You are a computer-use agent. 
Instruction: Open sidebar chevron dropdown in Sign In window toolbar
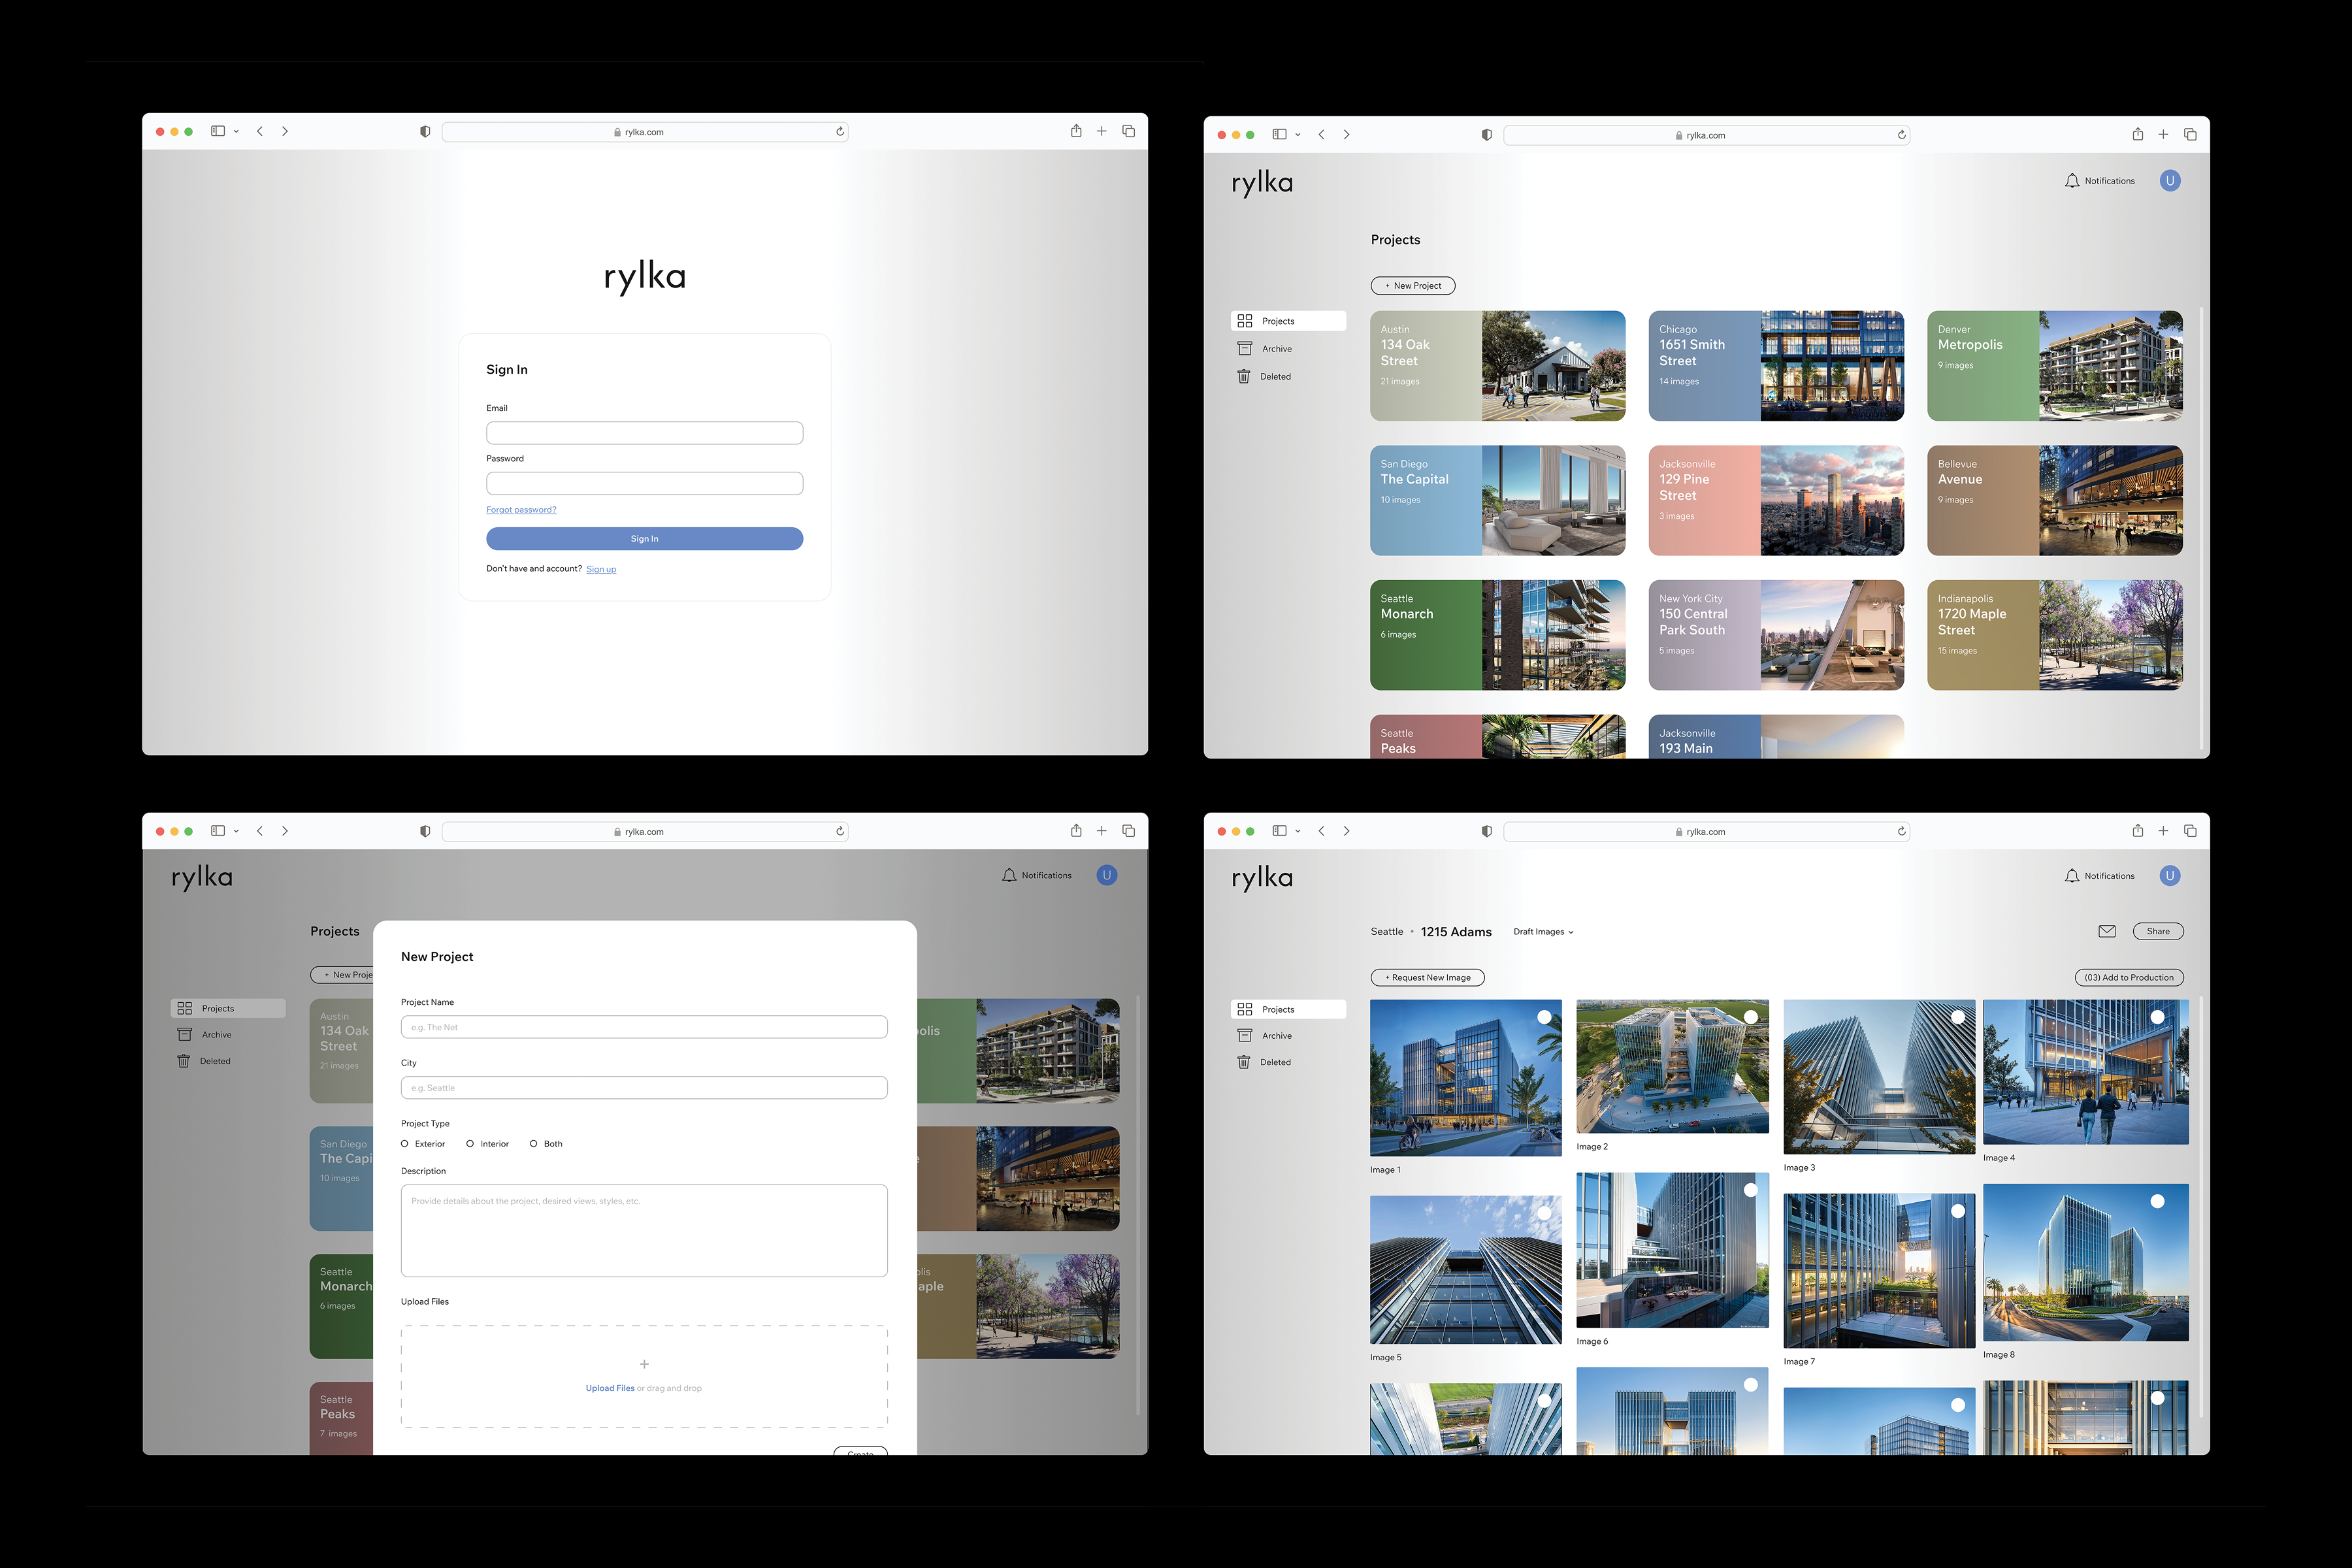pos(236,132)
